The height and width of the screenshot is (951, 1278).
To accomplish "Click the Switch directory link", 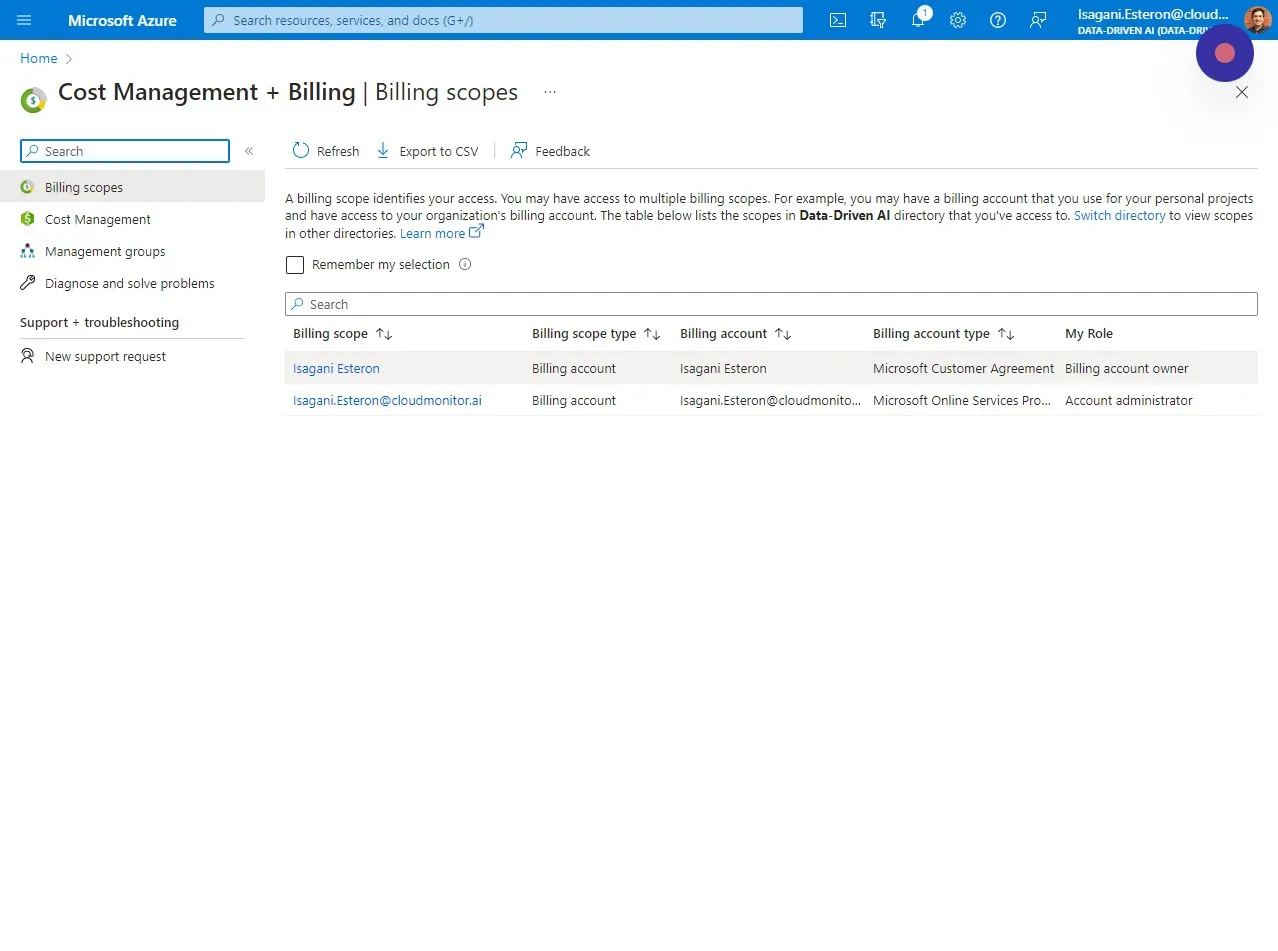I will [1120, 215].
